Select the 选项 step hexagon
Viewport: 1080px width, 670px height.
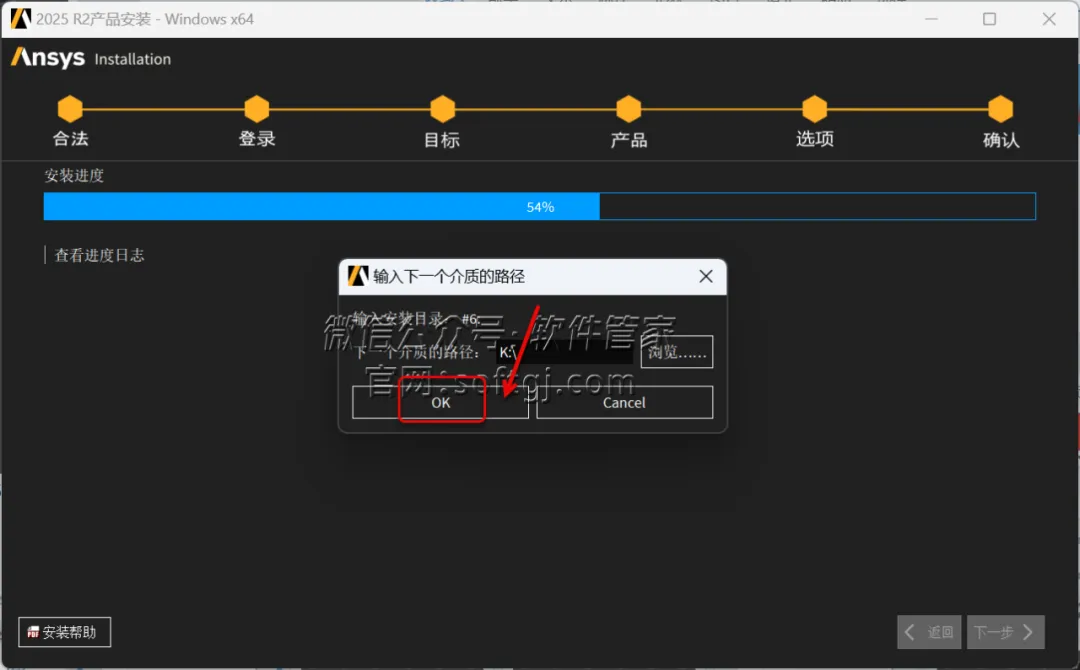point(815,108)
